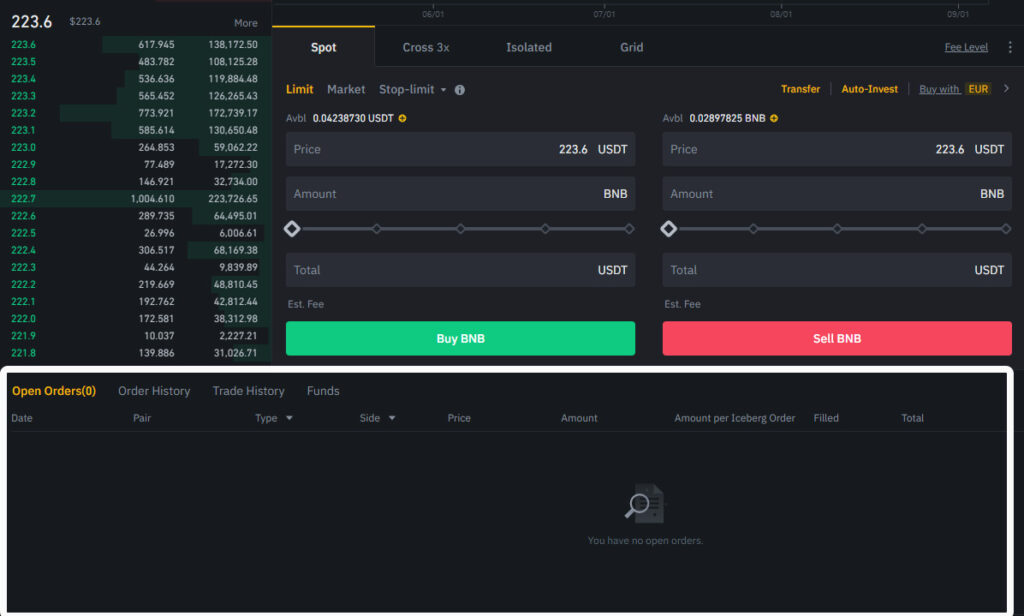The height and width of the screenshot is (616, 1024).
Task: Select the 222.0 order book price
Action: pos(24,318)
